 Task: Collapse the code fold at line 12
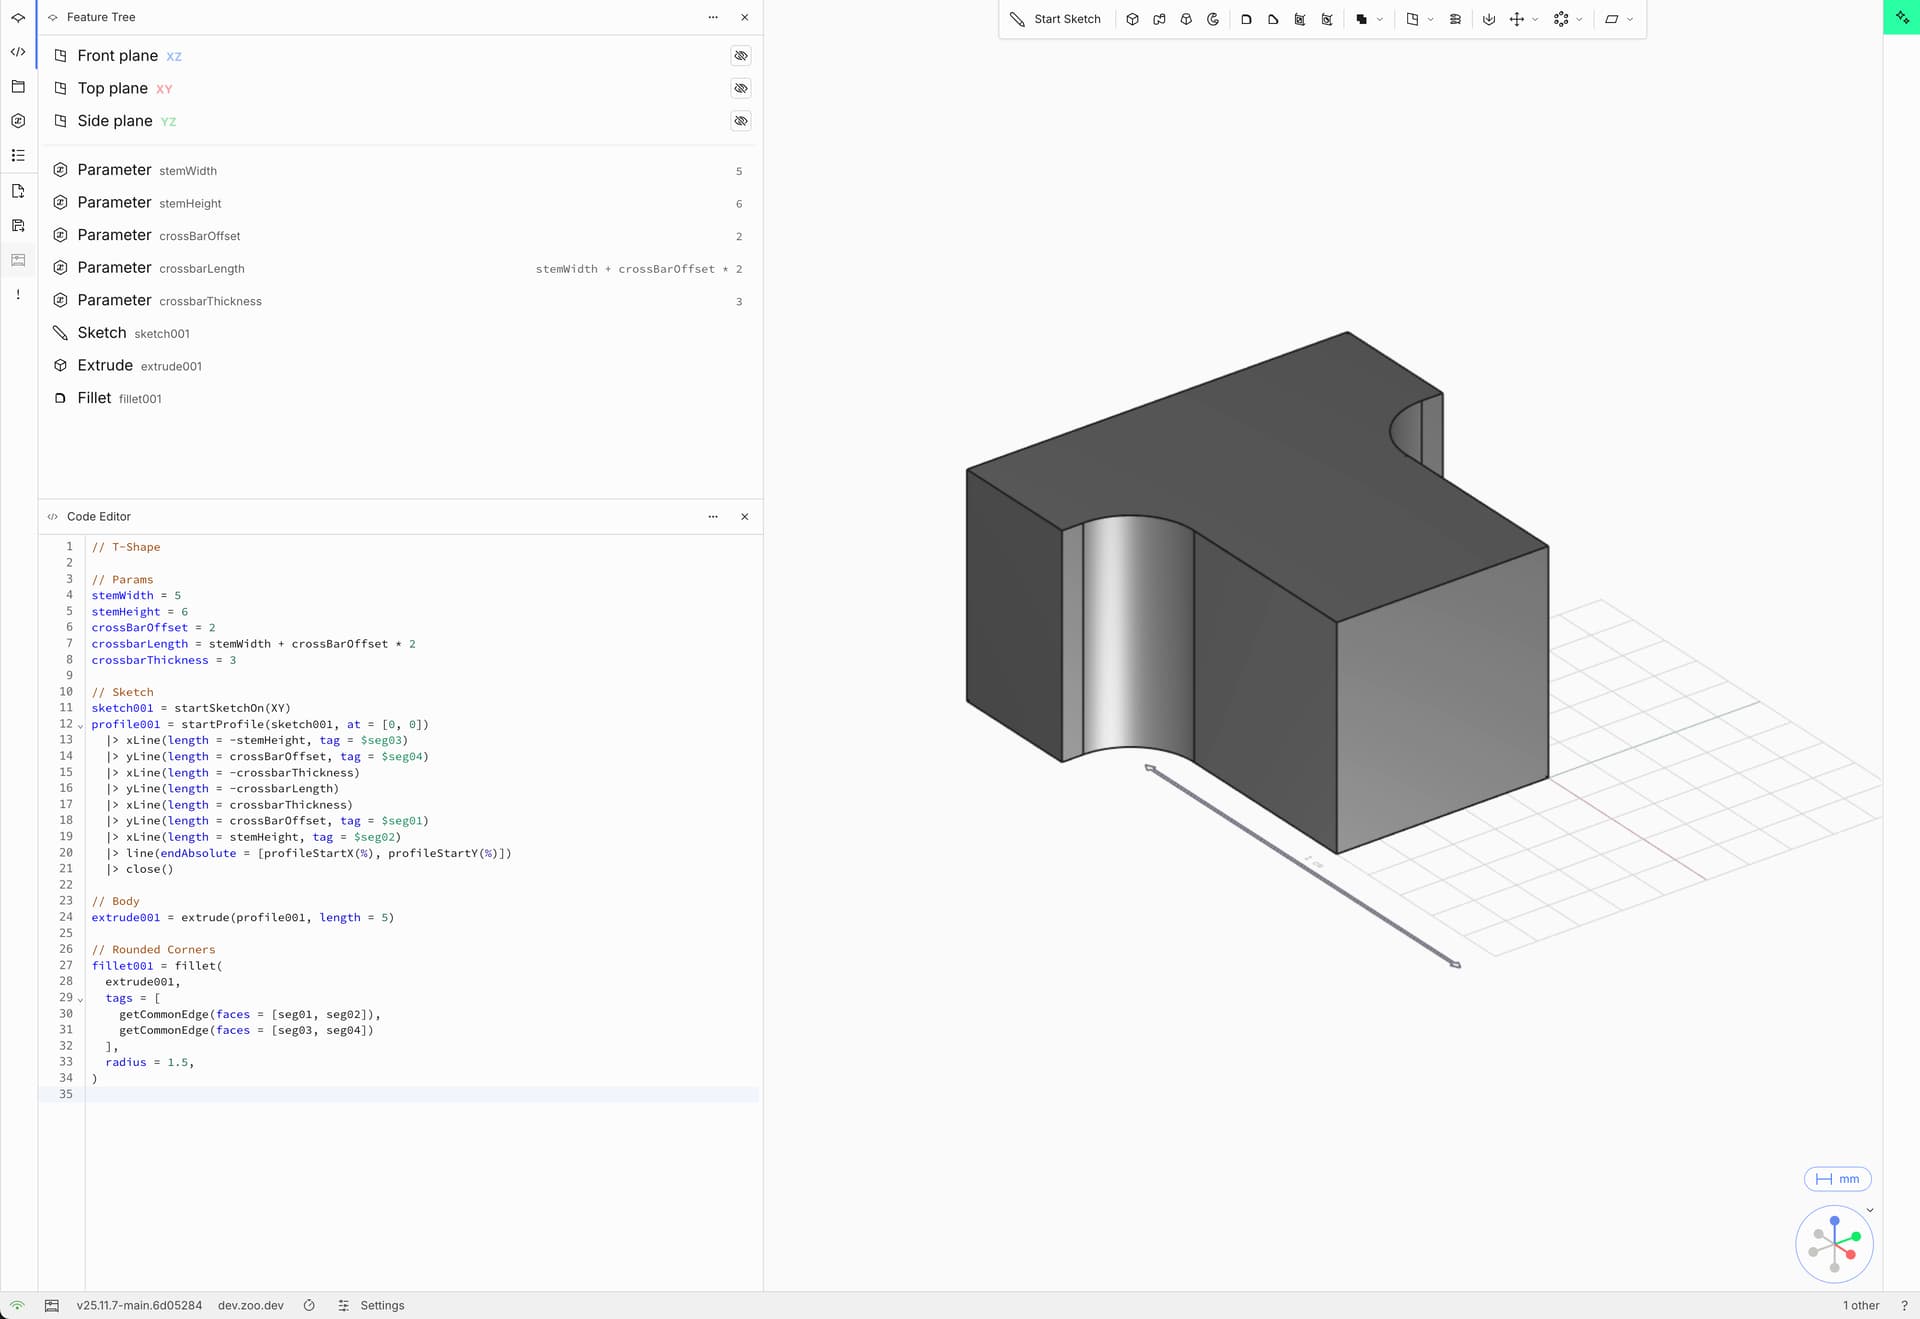[80, 726]
